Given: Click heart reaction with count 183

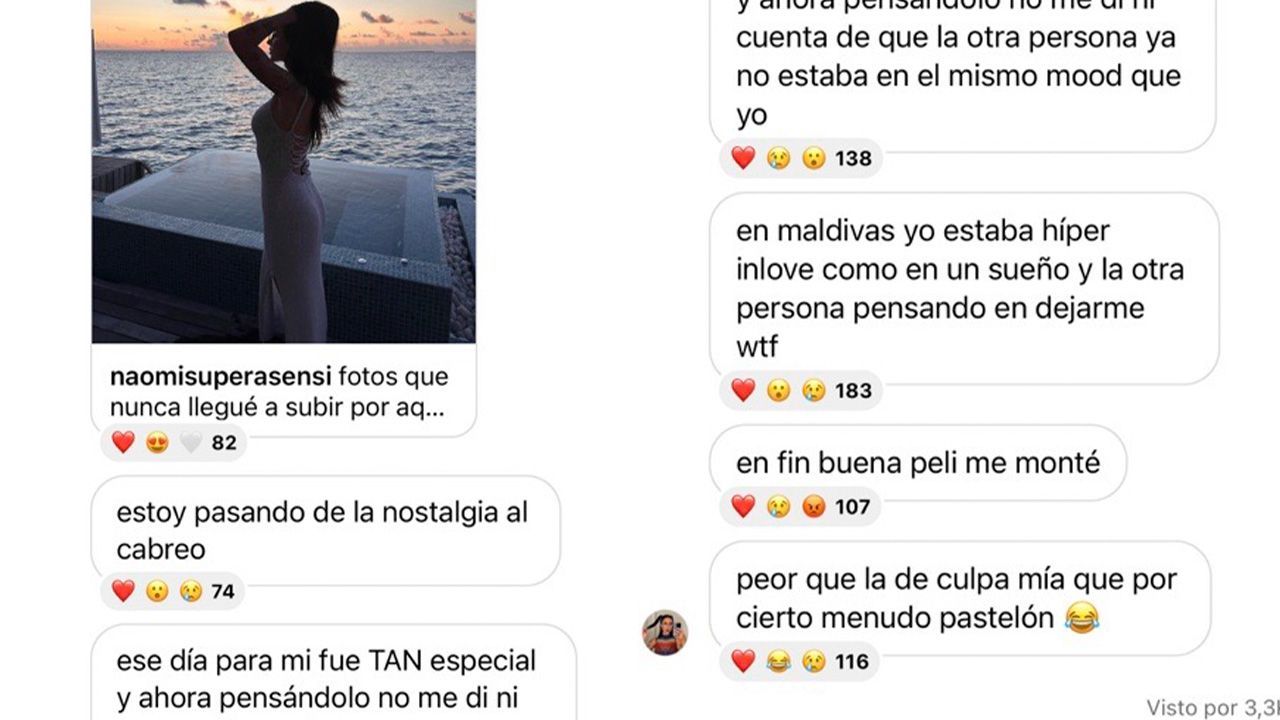Looking at the screenshot, I should coord(743,390).
